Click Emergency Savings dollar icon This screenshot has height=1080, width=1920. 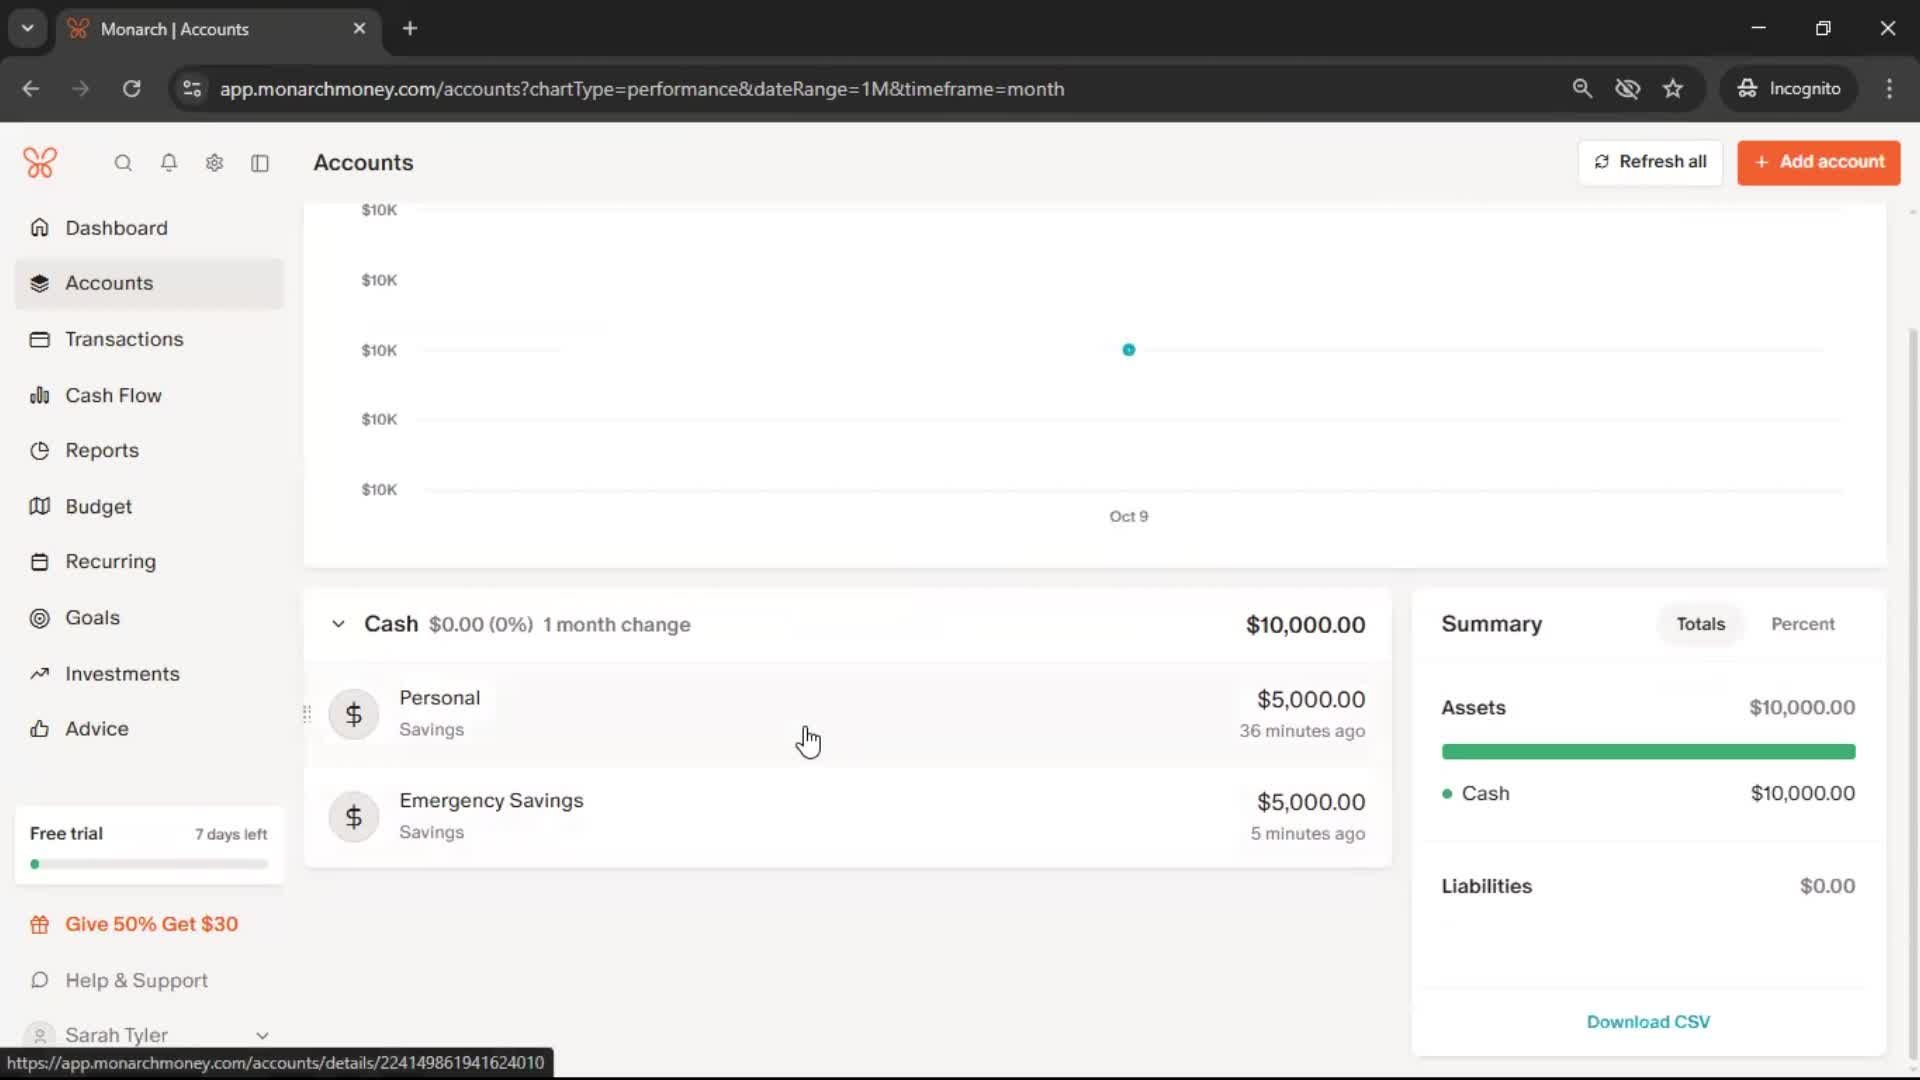(354, 817)
